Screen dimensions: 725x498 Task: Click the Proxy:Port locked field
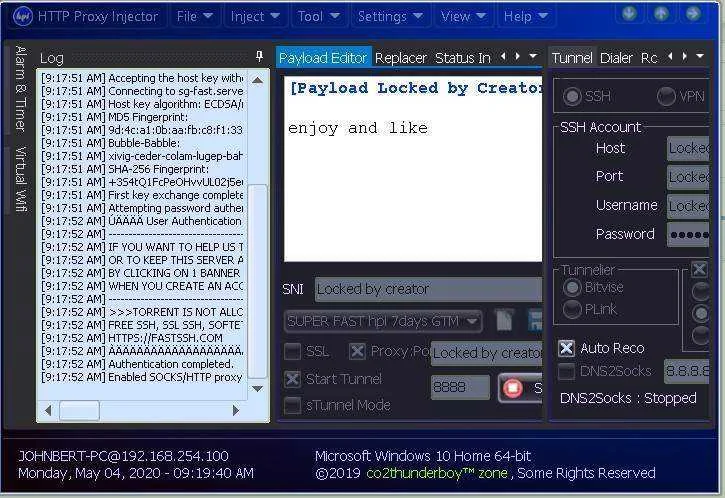pyautogui.click(x=487, y=353)
